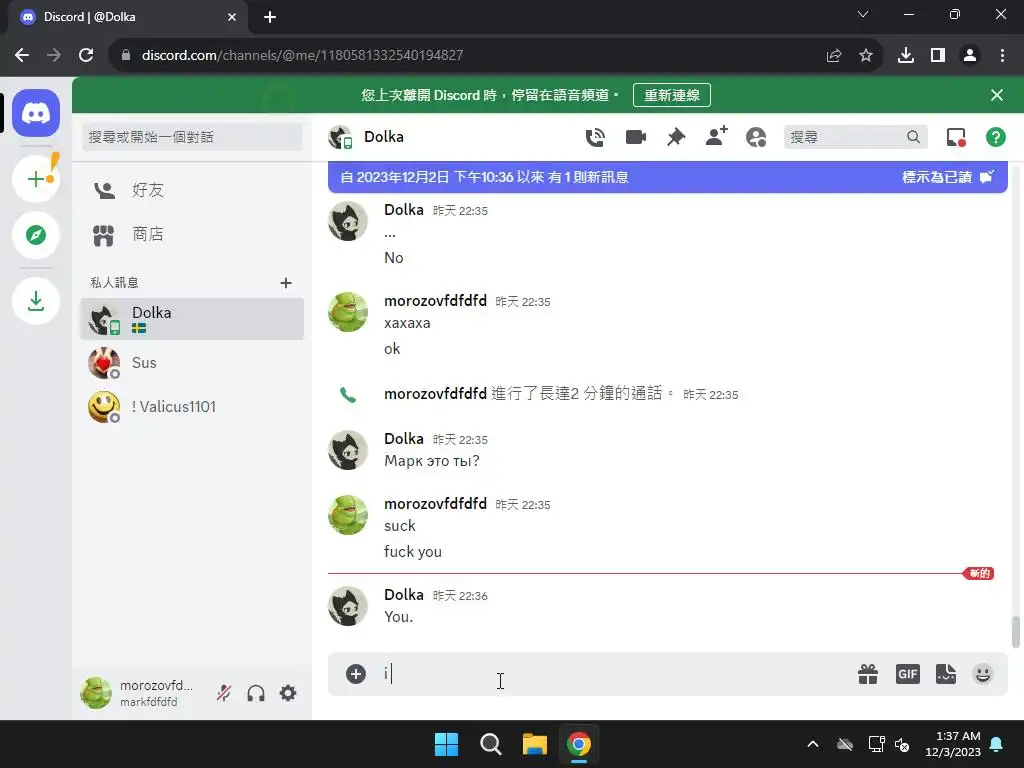The height and width of the screenshot is (768, 1024).
Task: Open File Explorer from taskbar
Action: click(534, 744)
